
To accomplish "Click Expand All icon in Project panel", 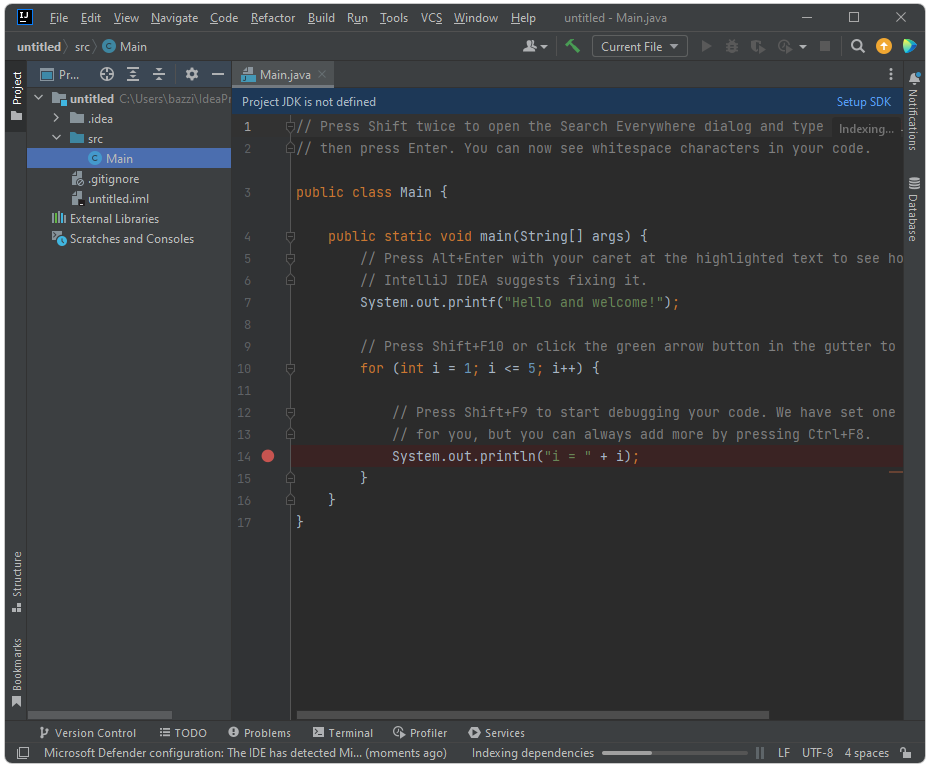I will [x=133, y=74].
